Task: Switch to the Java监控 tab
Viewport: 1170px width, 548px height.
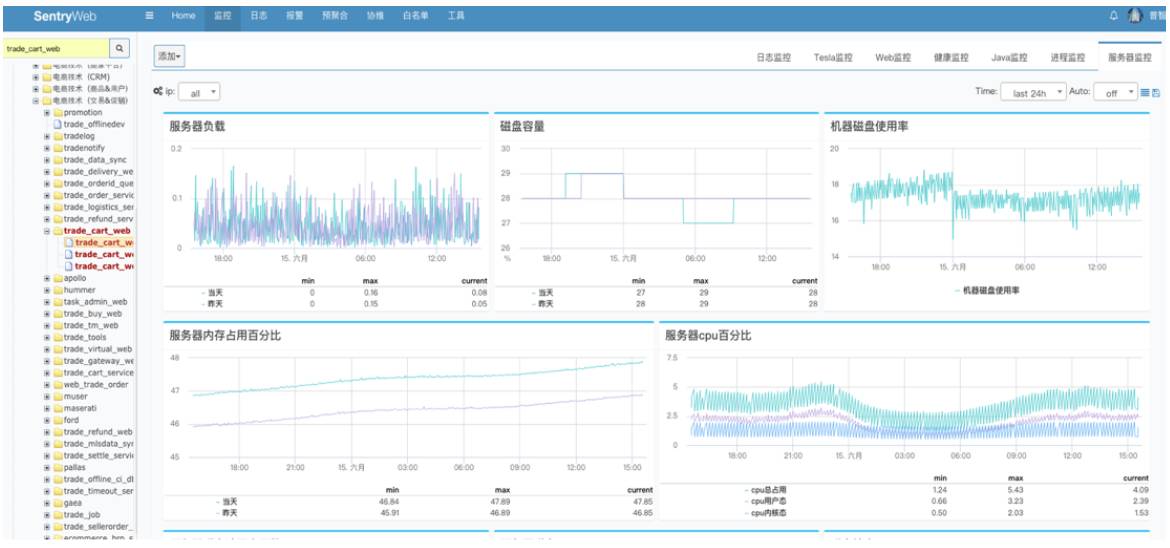Action: point(1010,57)
